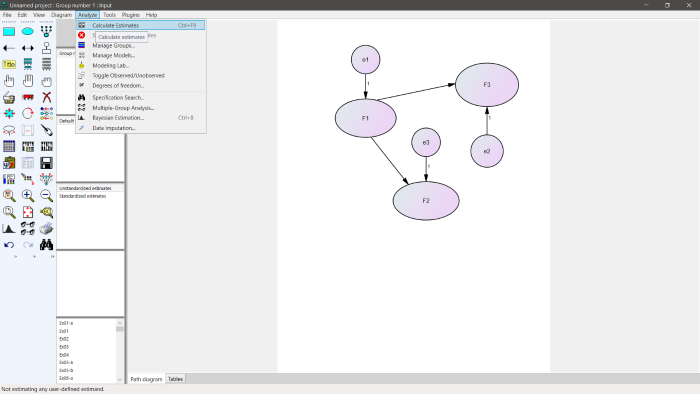Image resolution: width=700 pixels, height=394 pixels.
Task: Open the Diagram menu
Action: click(61, 15)
